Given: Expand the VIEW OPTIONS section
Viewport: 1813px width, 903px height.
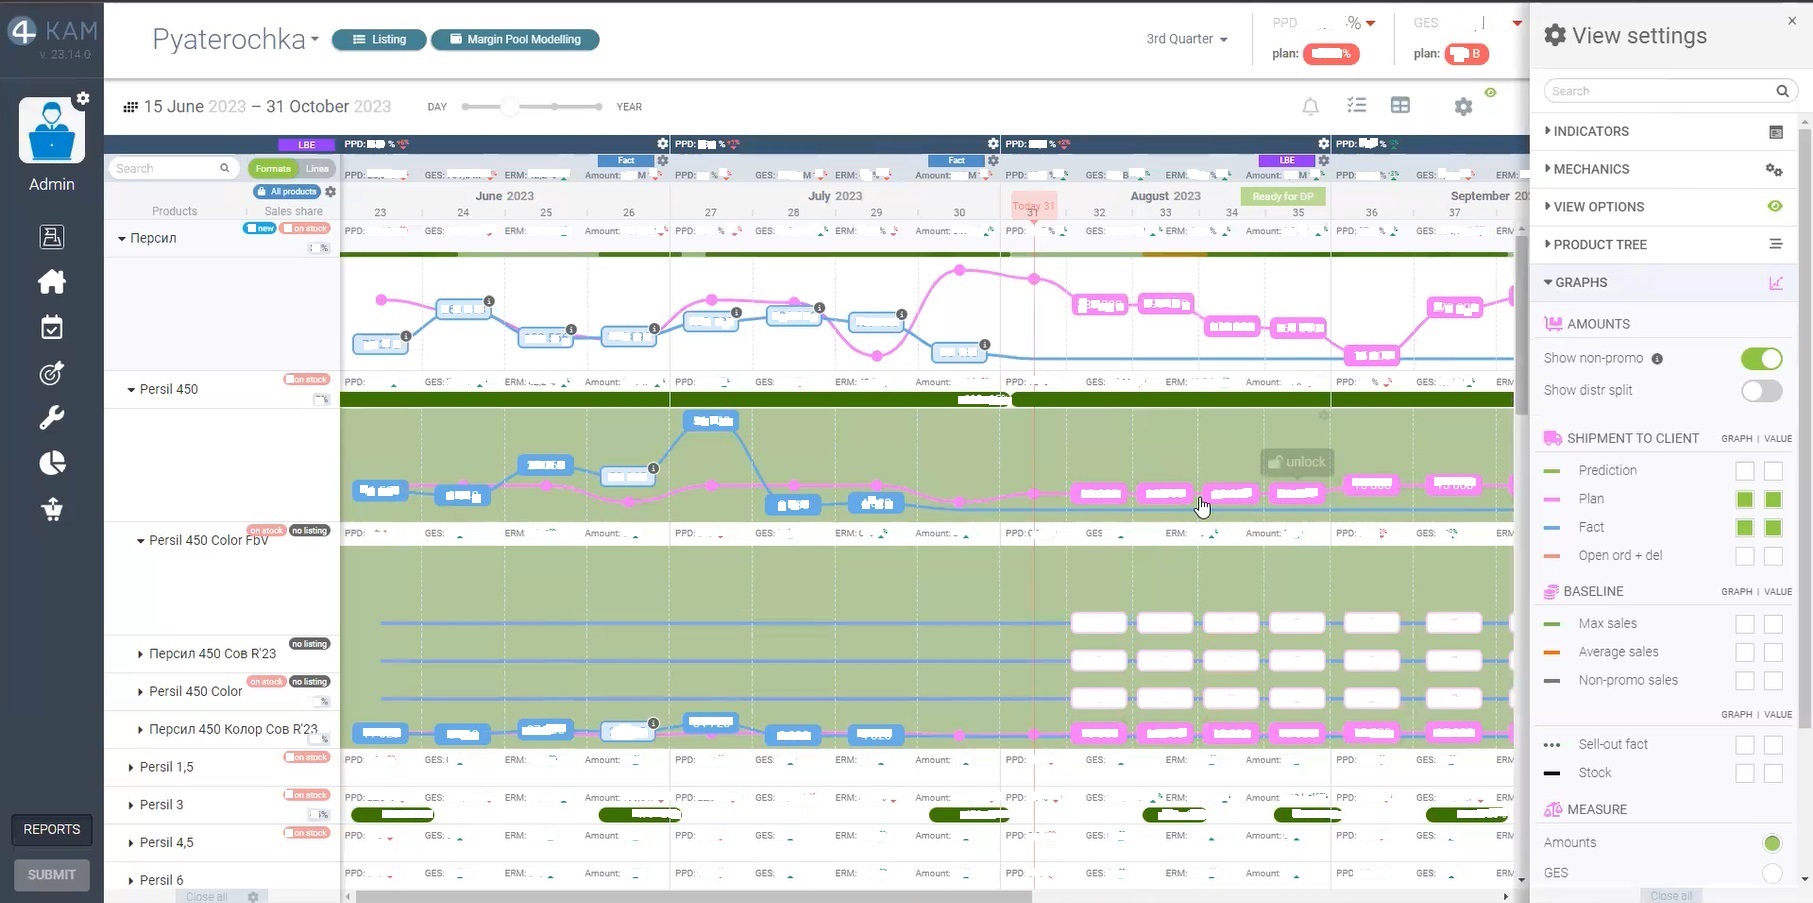Looking at the screenshot, I should pyautogui.click(x=1594, y=207).
